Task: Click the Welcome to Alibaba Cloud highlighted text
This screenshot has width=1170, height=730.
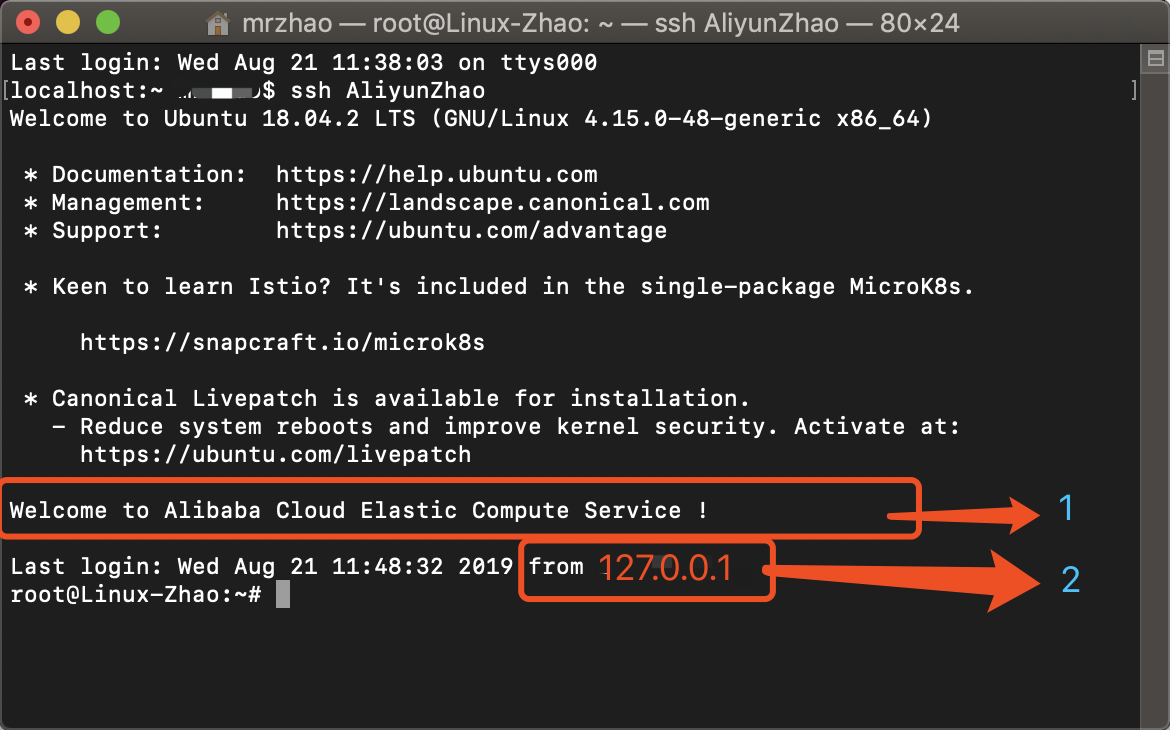Action: pyautogui.click(x=358, y=510)
